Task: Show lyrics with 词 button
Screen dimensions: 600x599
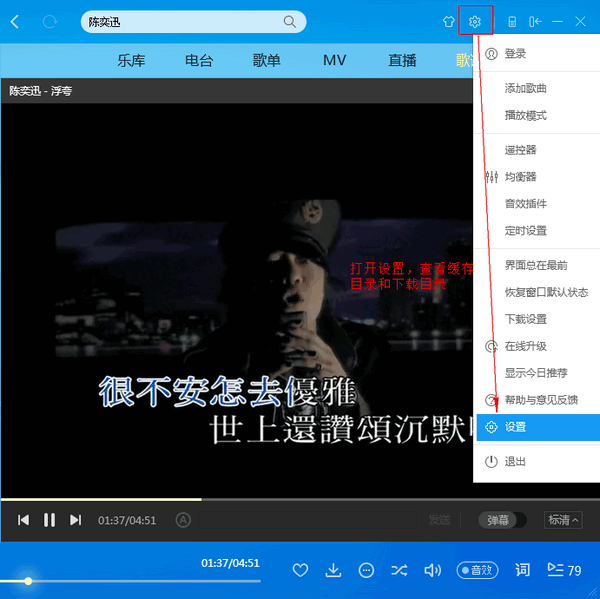Action: point(522,570)
